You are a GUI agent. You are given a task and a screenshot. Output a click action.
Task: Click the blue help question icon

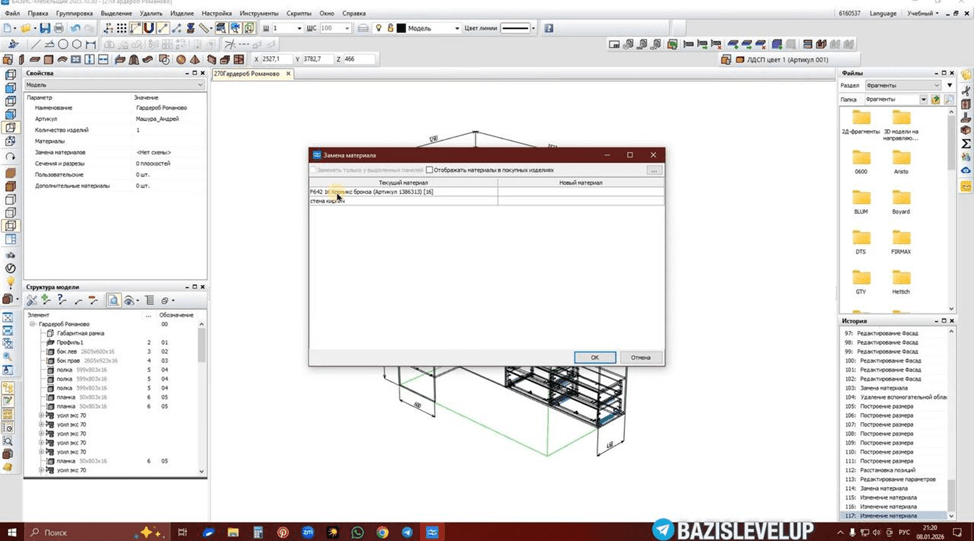coord(548,28)
